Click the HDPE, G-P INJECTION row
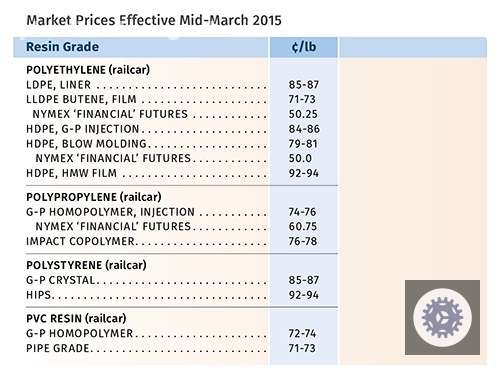Image resolution: width=500 pixels, height=375 pixels. 173,129
